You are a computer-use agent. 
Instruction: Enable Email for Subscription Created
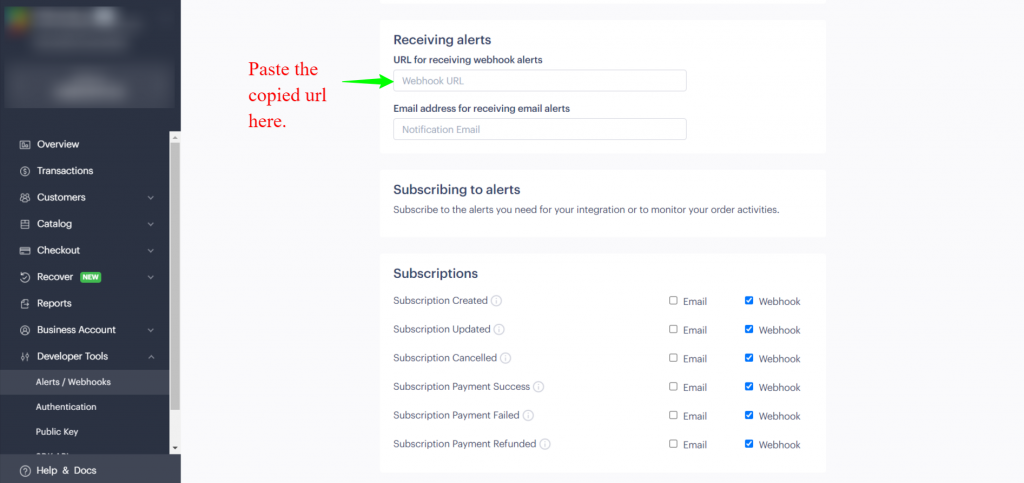click(673, 301)
